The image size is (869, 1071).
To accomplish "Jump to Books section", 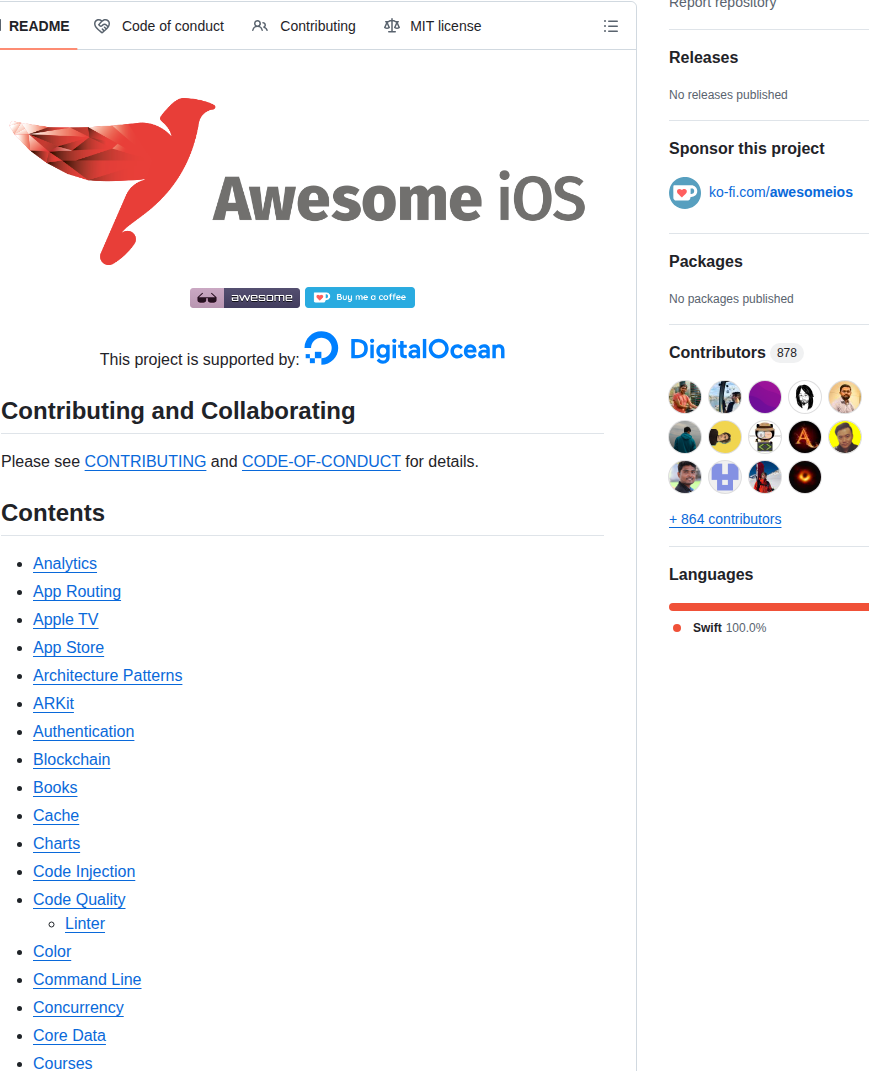I will coord(55,788).
